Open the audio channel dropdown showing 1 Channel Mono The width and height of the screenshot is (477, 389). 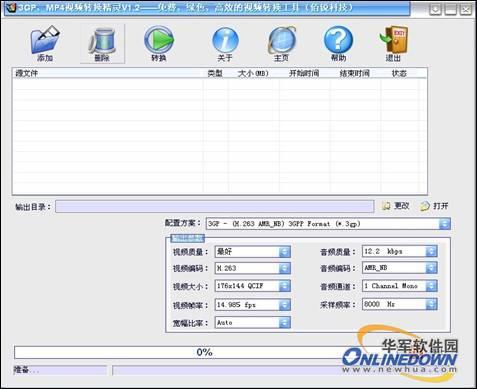[x=400, y=286]
